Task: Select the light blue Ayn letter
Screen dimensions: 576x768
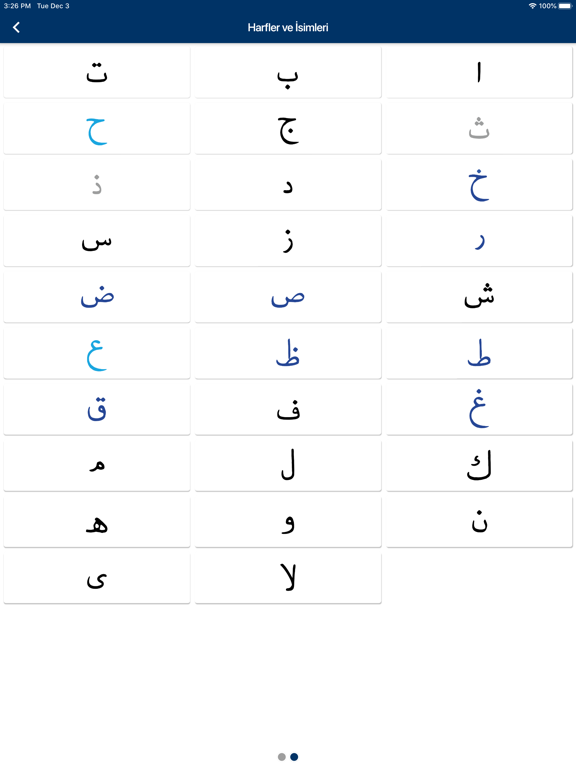Action: tap(96, 354)
